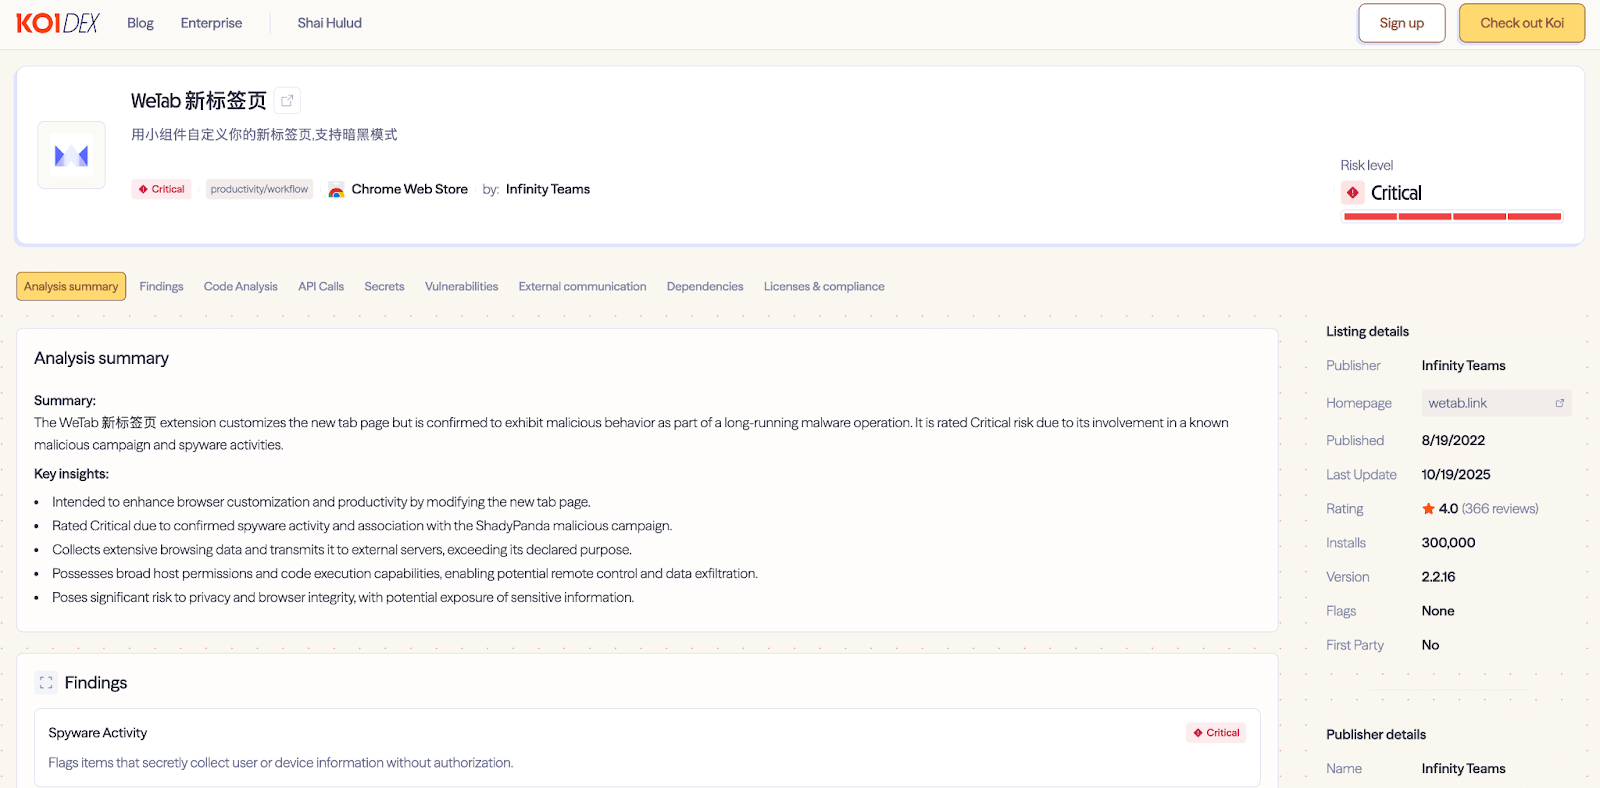Image resolution: width=1600 pixels, height=788 pixels.
Task: Switch to the External communication tab
Action: point(582,286)
